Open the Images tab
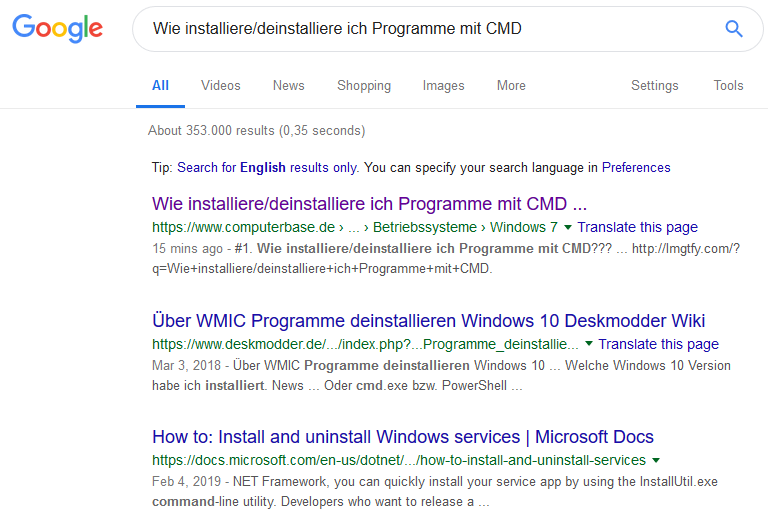768x510 pixels. 443,86
